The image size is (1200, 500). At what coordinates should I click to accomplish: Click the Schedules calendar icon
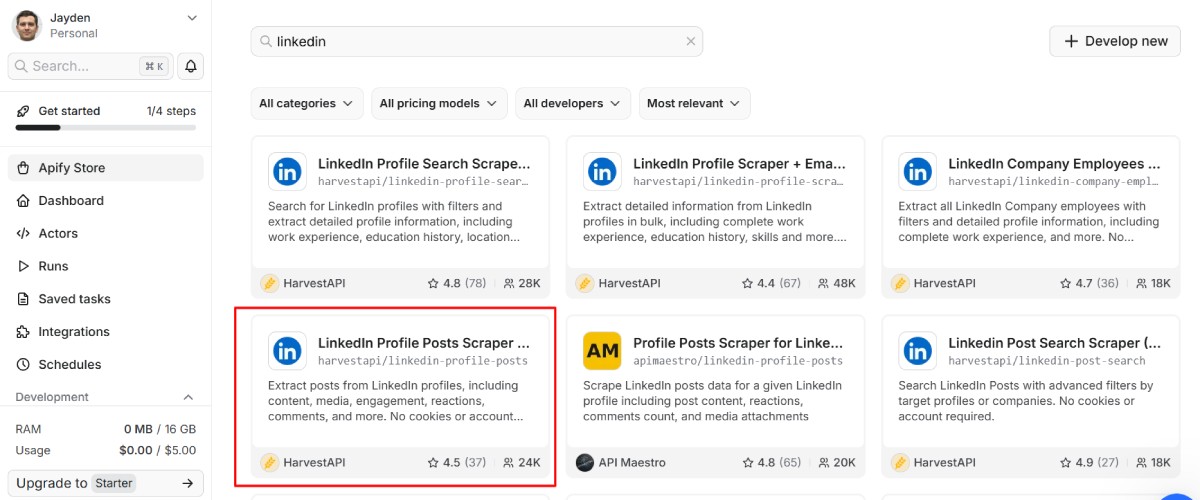[24, 365]
